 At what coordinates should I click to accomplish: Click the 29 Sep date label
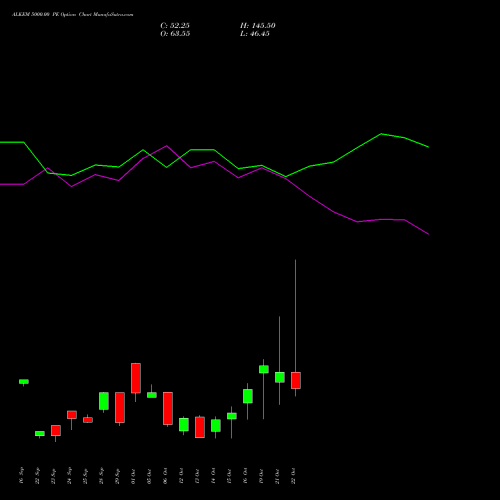point(118,476)
